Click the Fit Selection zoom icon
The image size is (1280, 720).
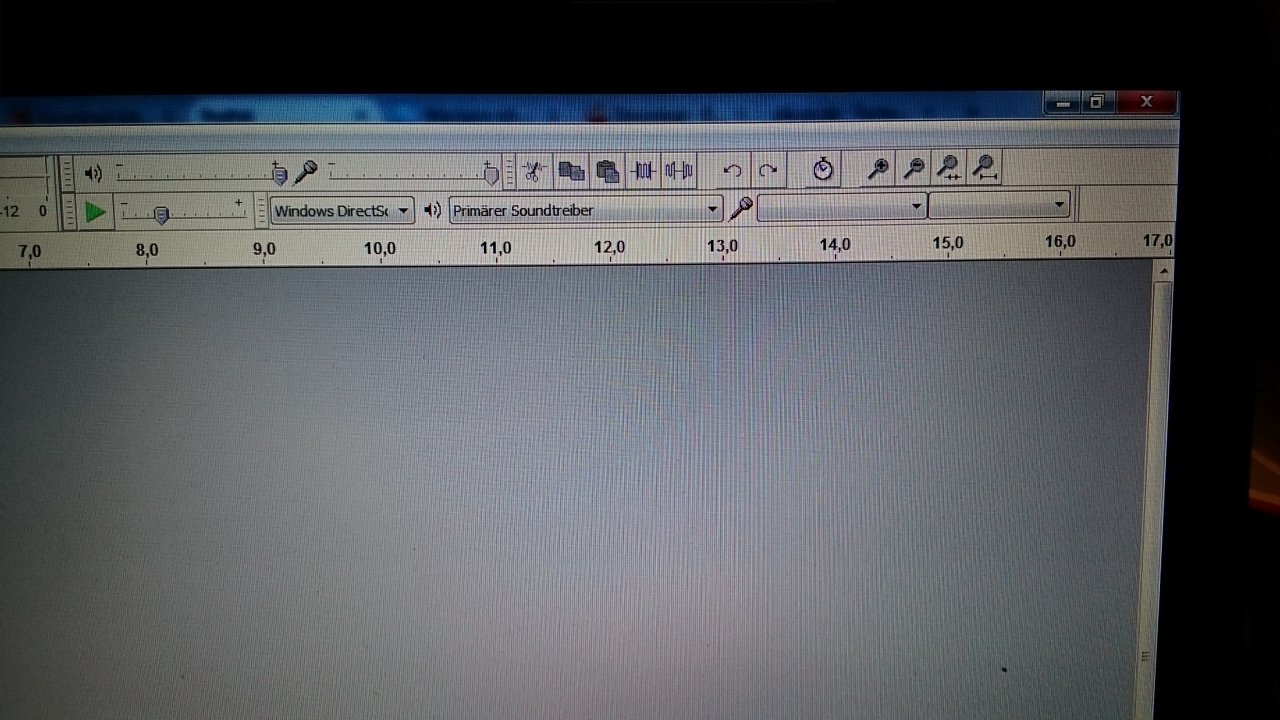[x=949, y=169]
